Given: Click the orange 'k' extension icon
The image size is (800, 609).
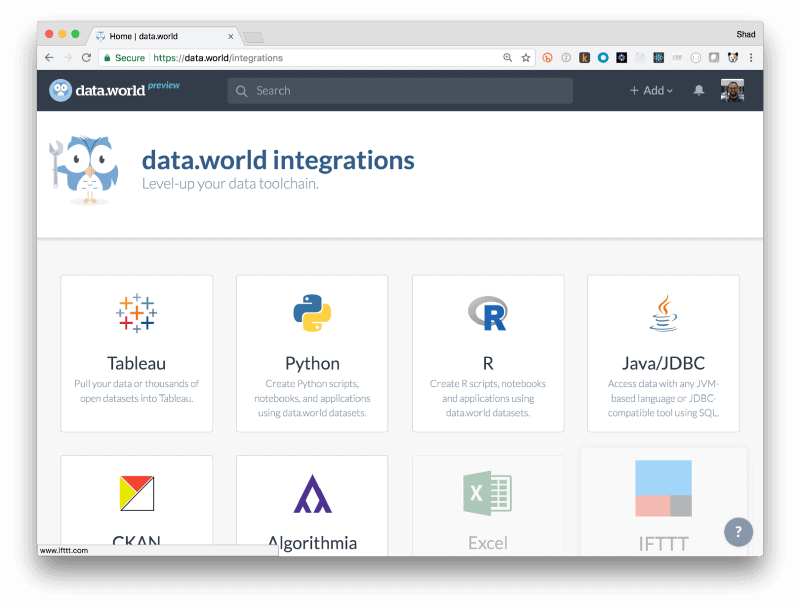Looking at the screenshot, I should tap(585, 58).
